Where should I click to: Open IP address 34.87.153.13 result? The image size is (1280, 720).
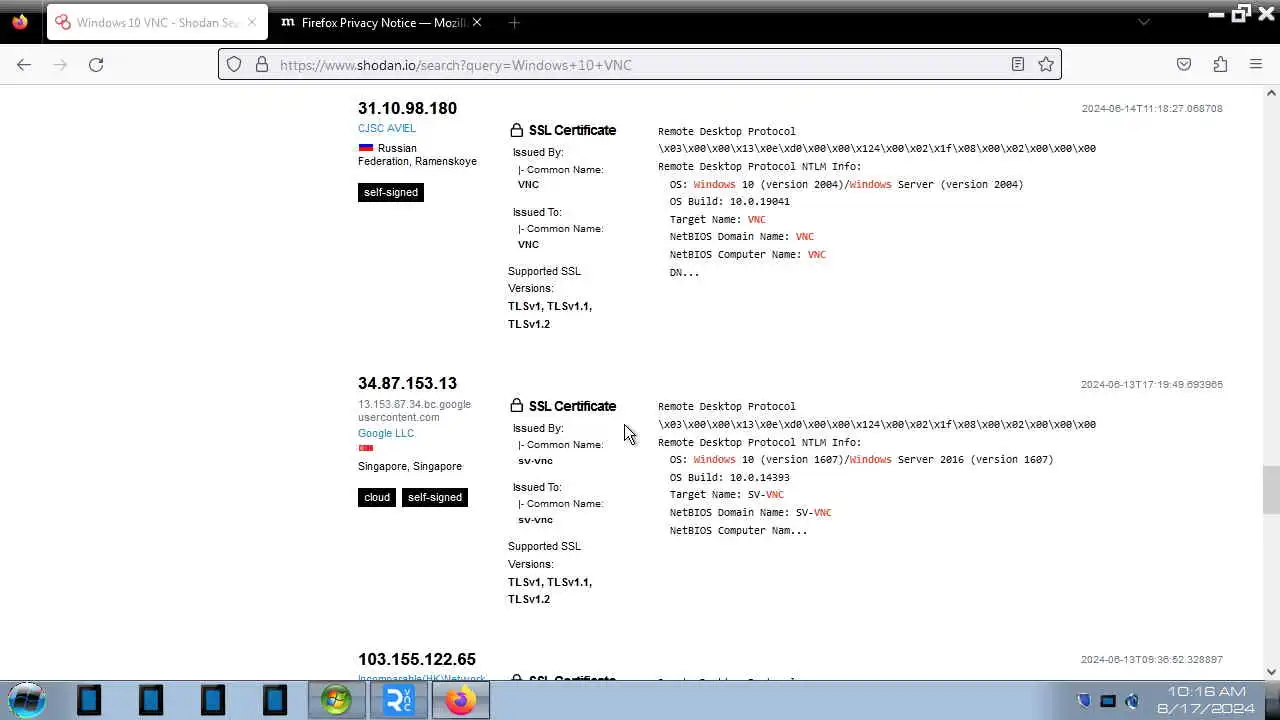click(x=407, y=383)
